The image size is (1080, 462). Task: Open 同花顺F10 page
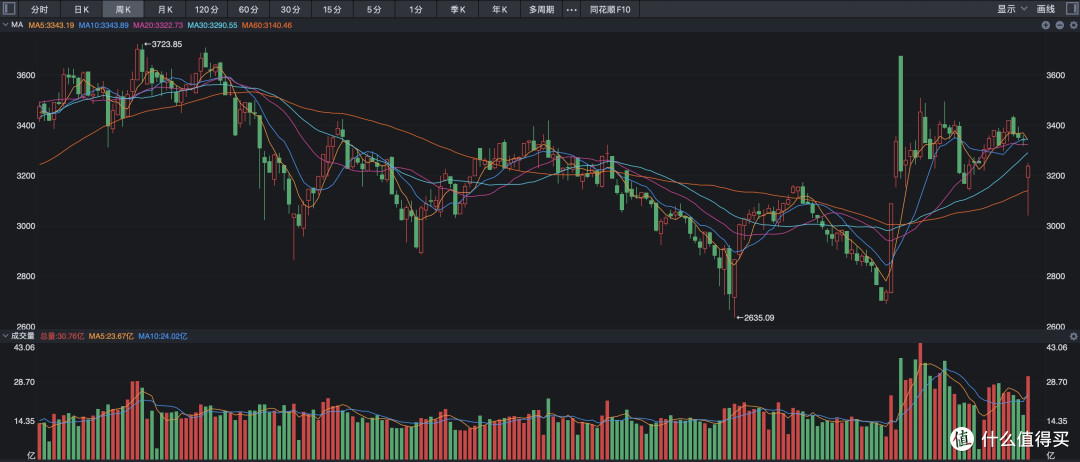[610, 10]
